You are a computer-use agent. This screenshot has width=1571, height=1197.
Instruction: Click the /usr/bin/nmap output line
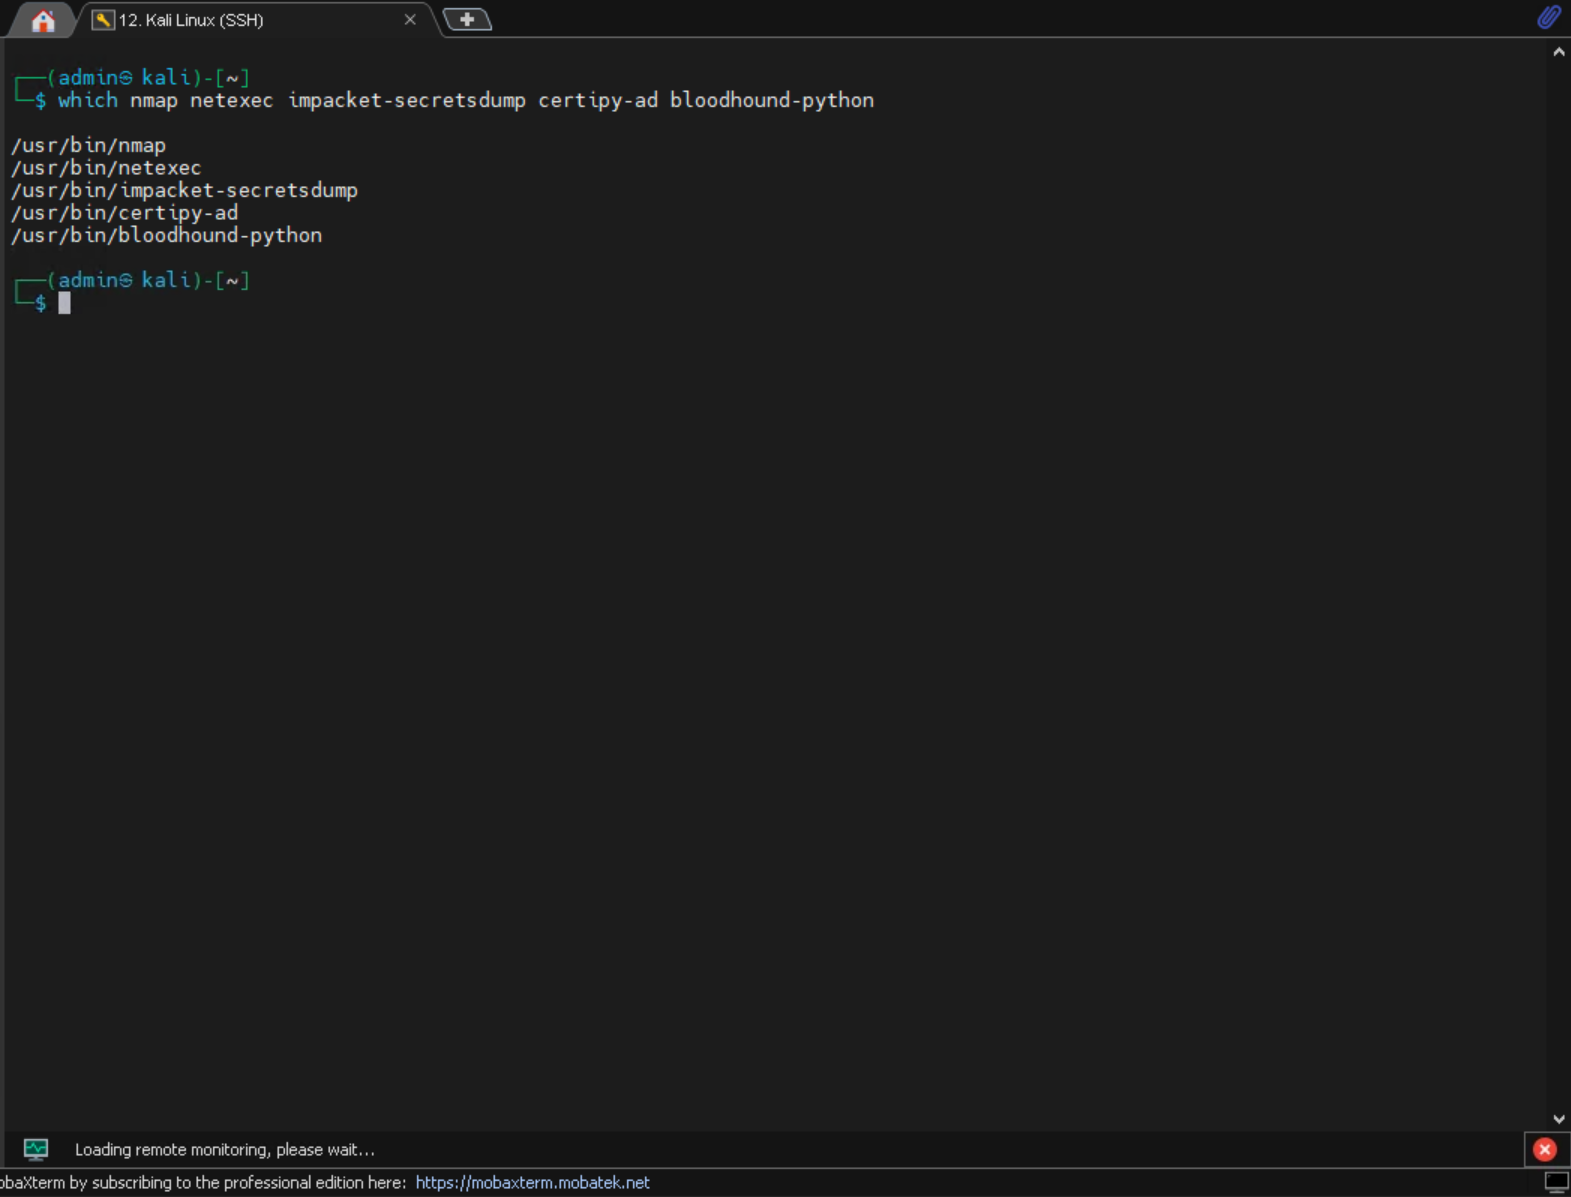[88, 146]
